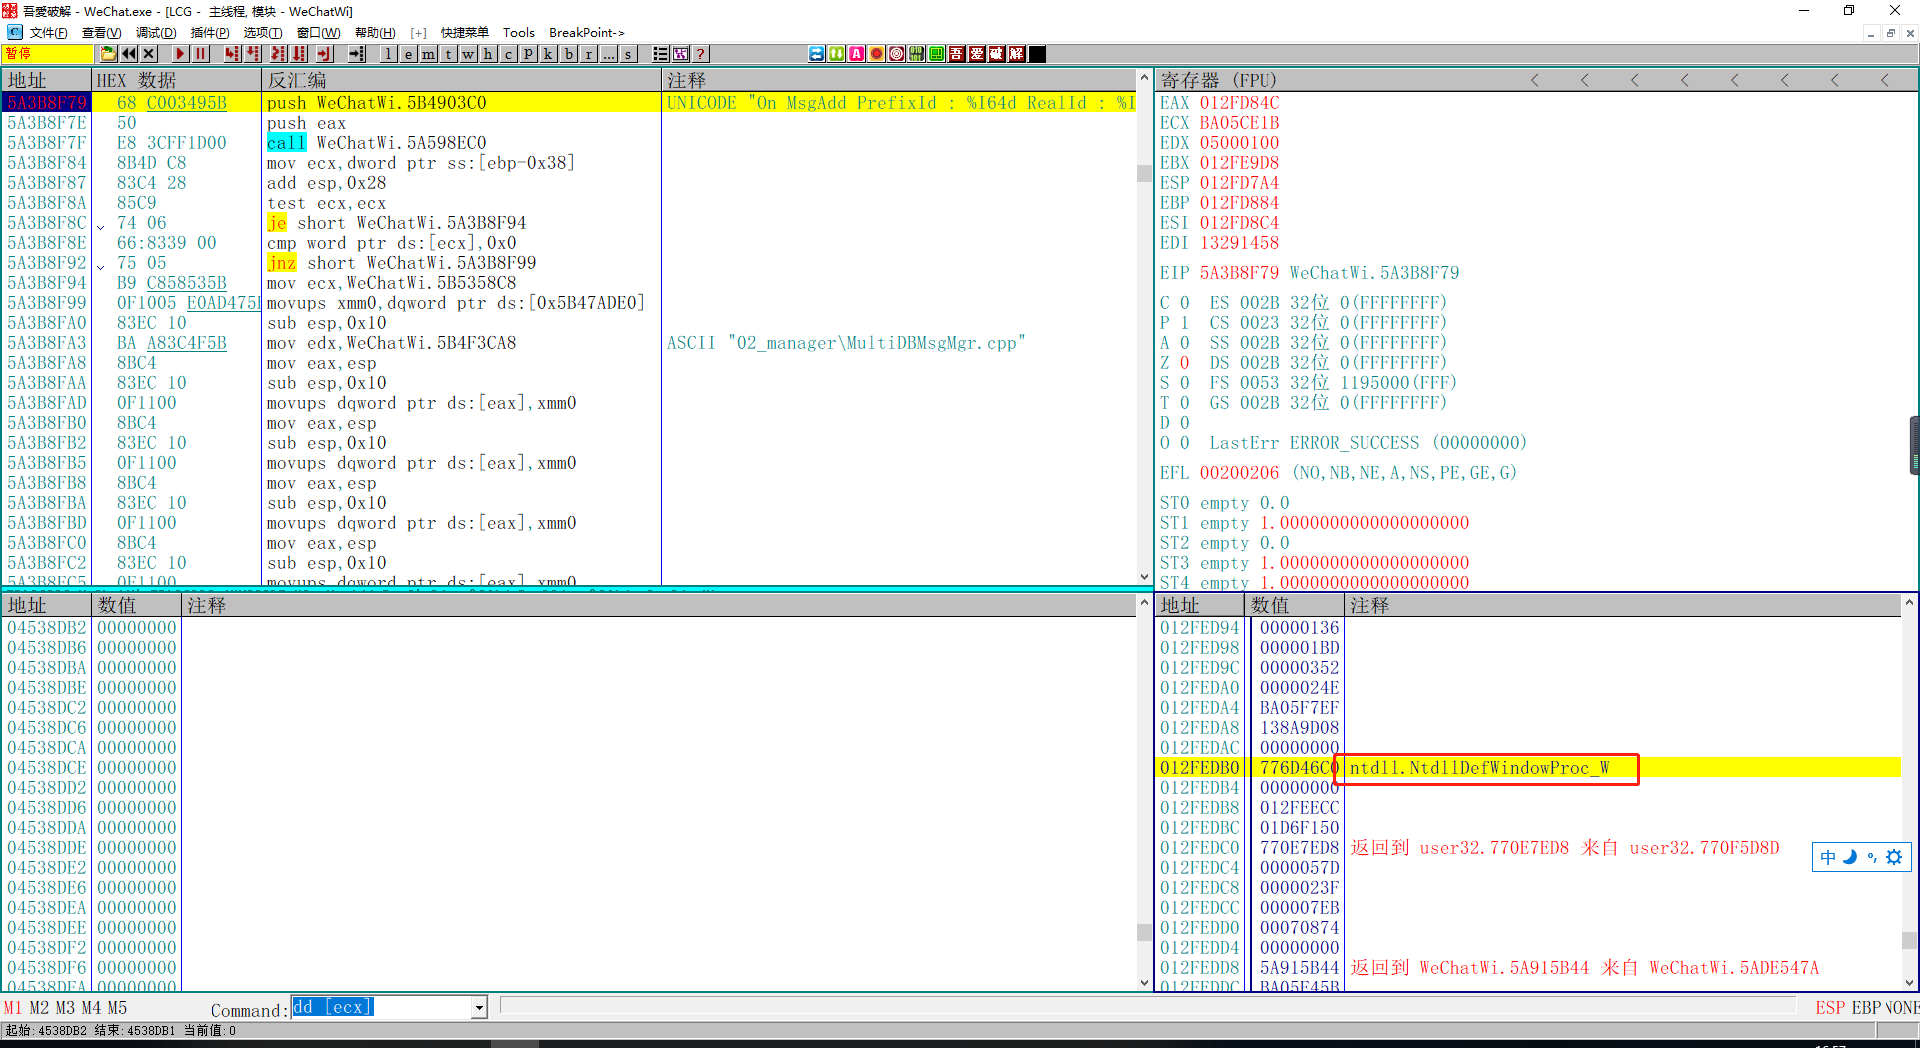Open help with red question mark icon
Viewport: 1920px width, 1048px height.
[700, 54]
